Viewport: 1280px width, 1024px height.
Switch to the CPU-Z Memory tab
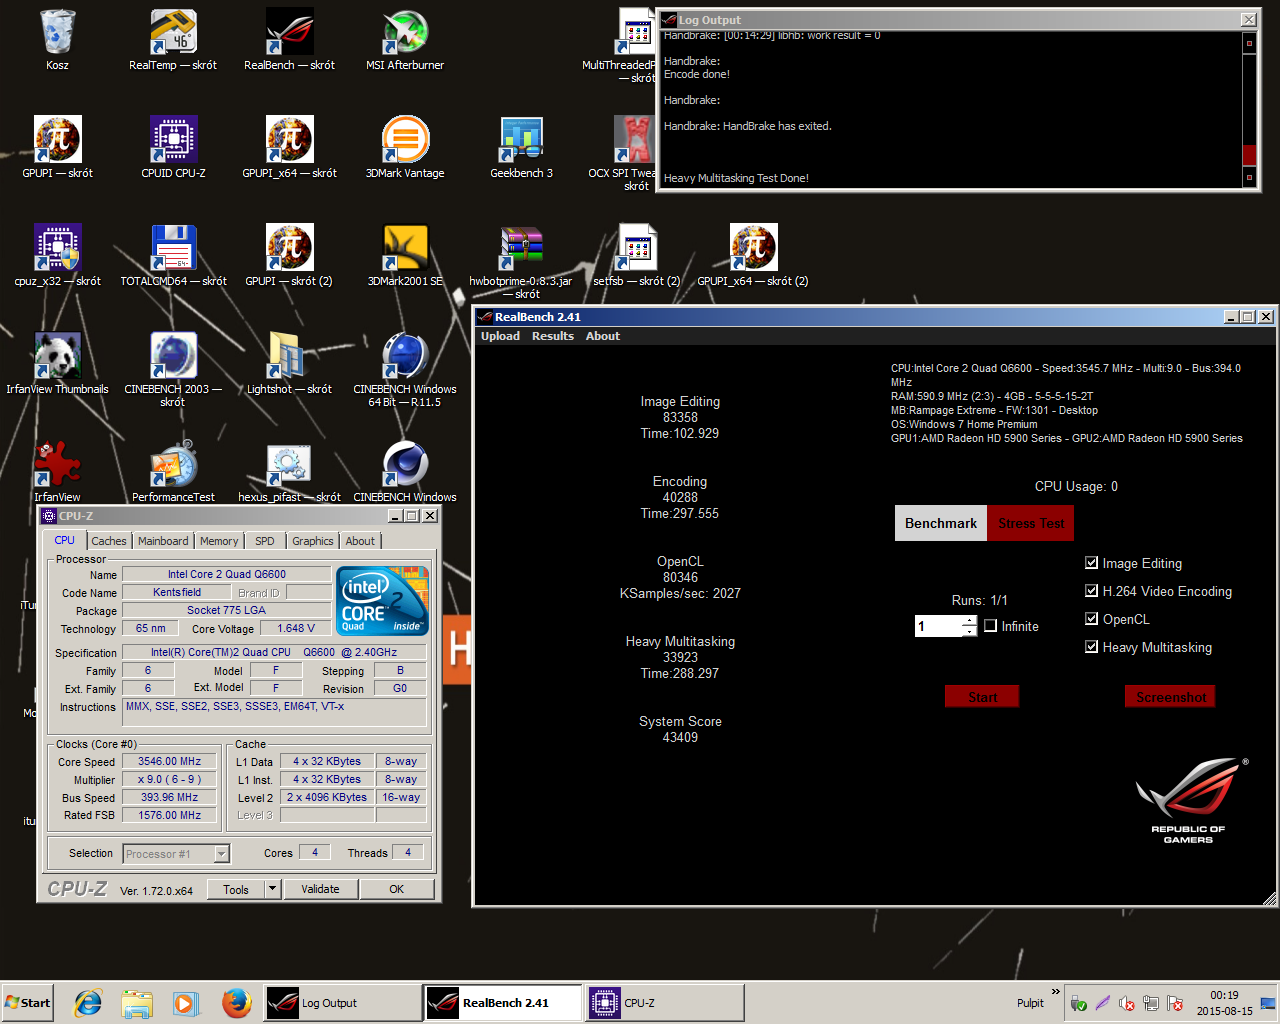219,541
